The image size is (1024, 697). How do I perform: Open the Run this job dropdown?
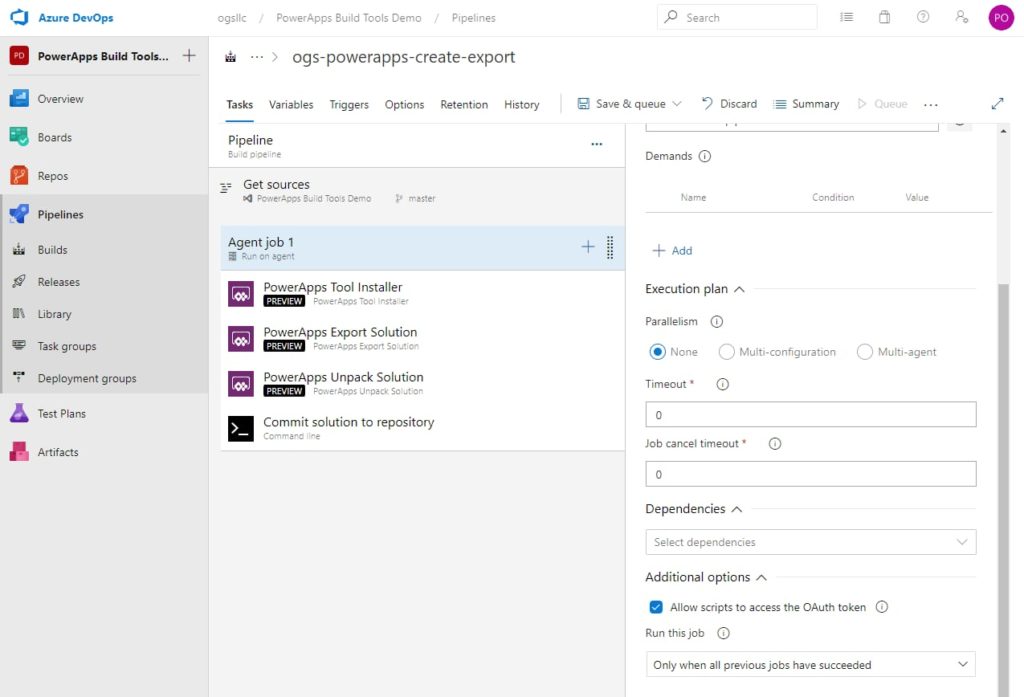pos(810,664)
